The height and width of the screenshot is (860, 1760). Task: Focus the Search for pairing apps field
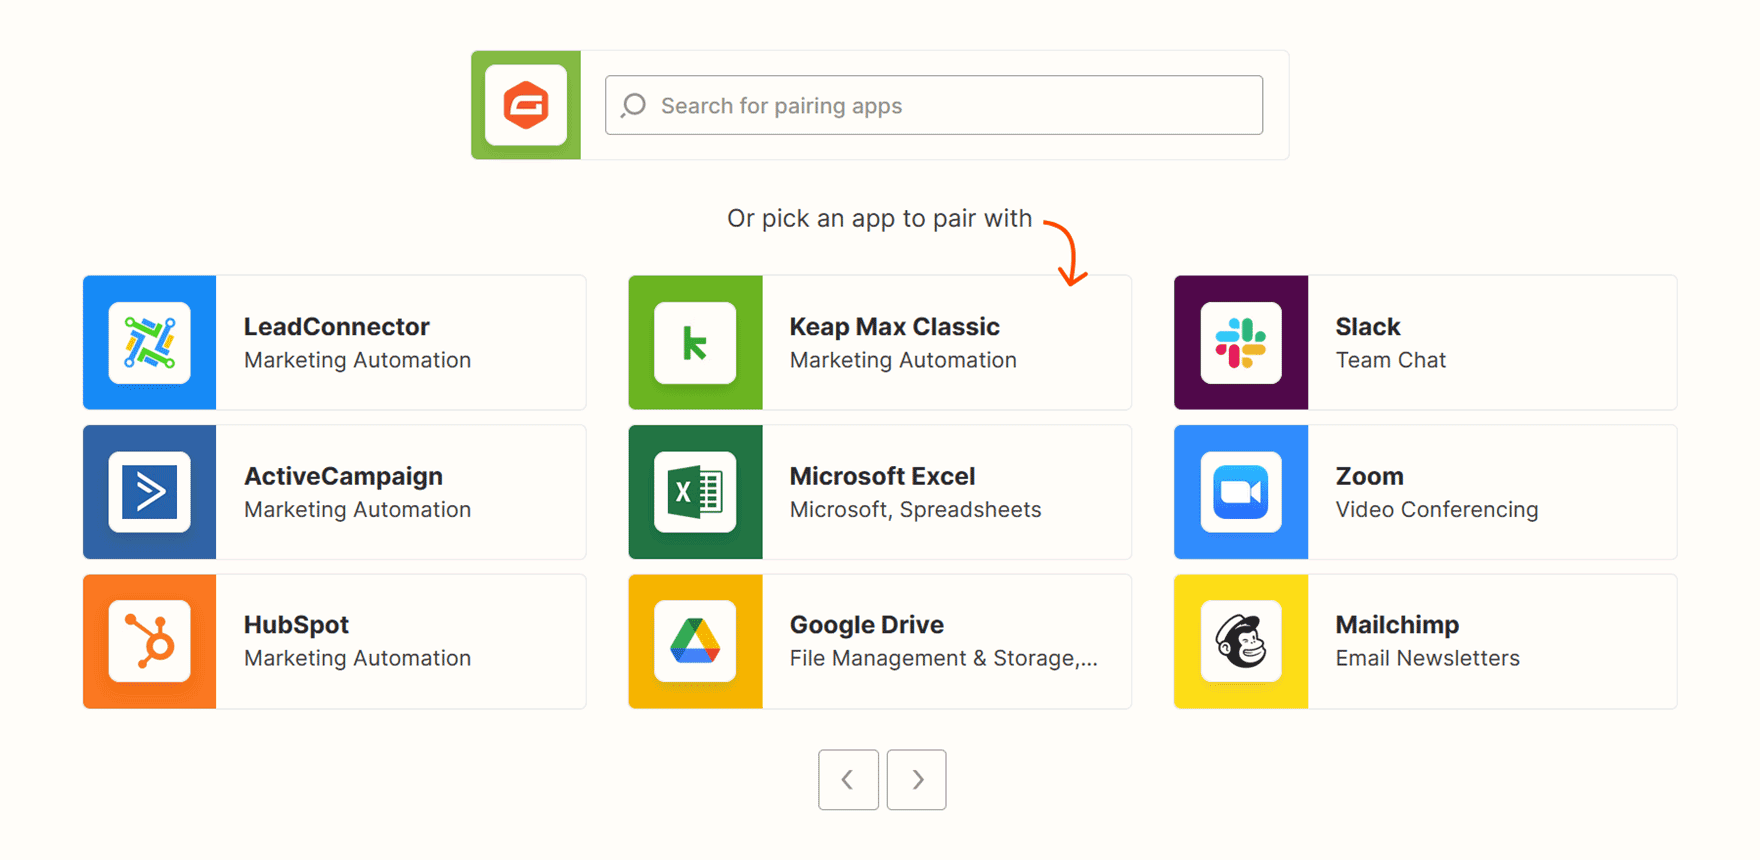(934, 105)
